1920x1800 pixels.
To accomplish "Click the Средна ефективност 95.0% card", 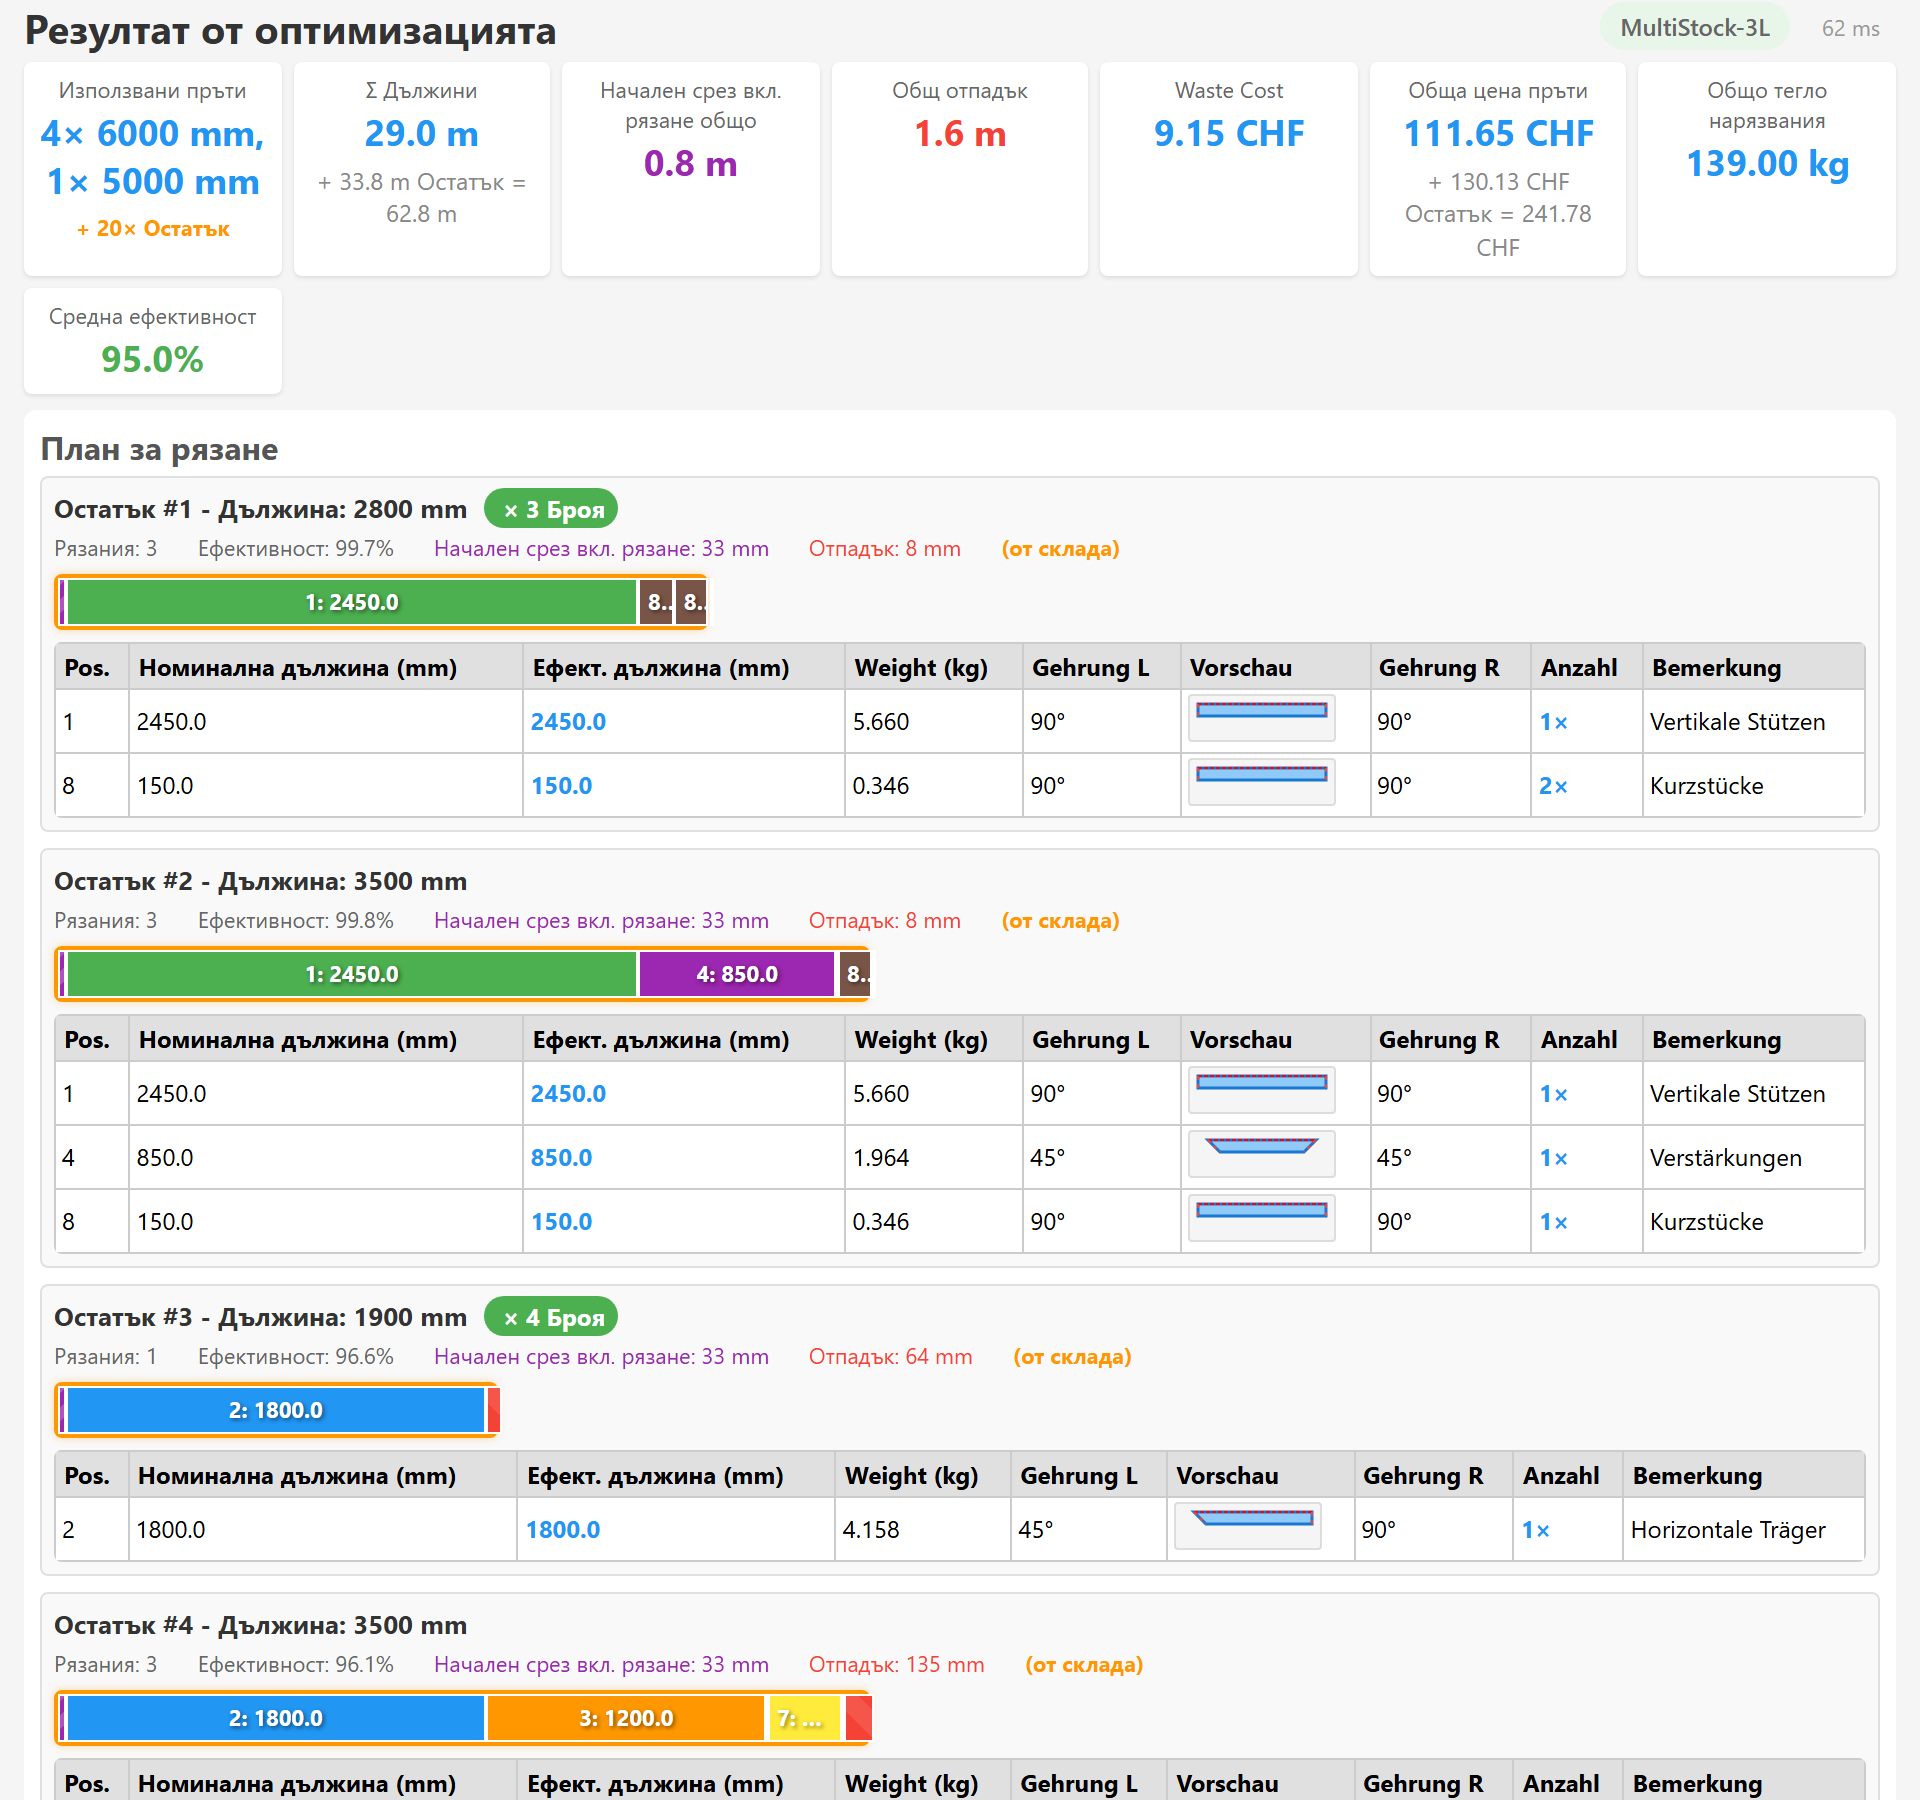I will pos(153,341).
